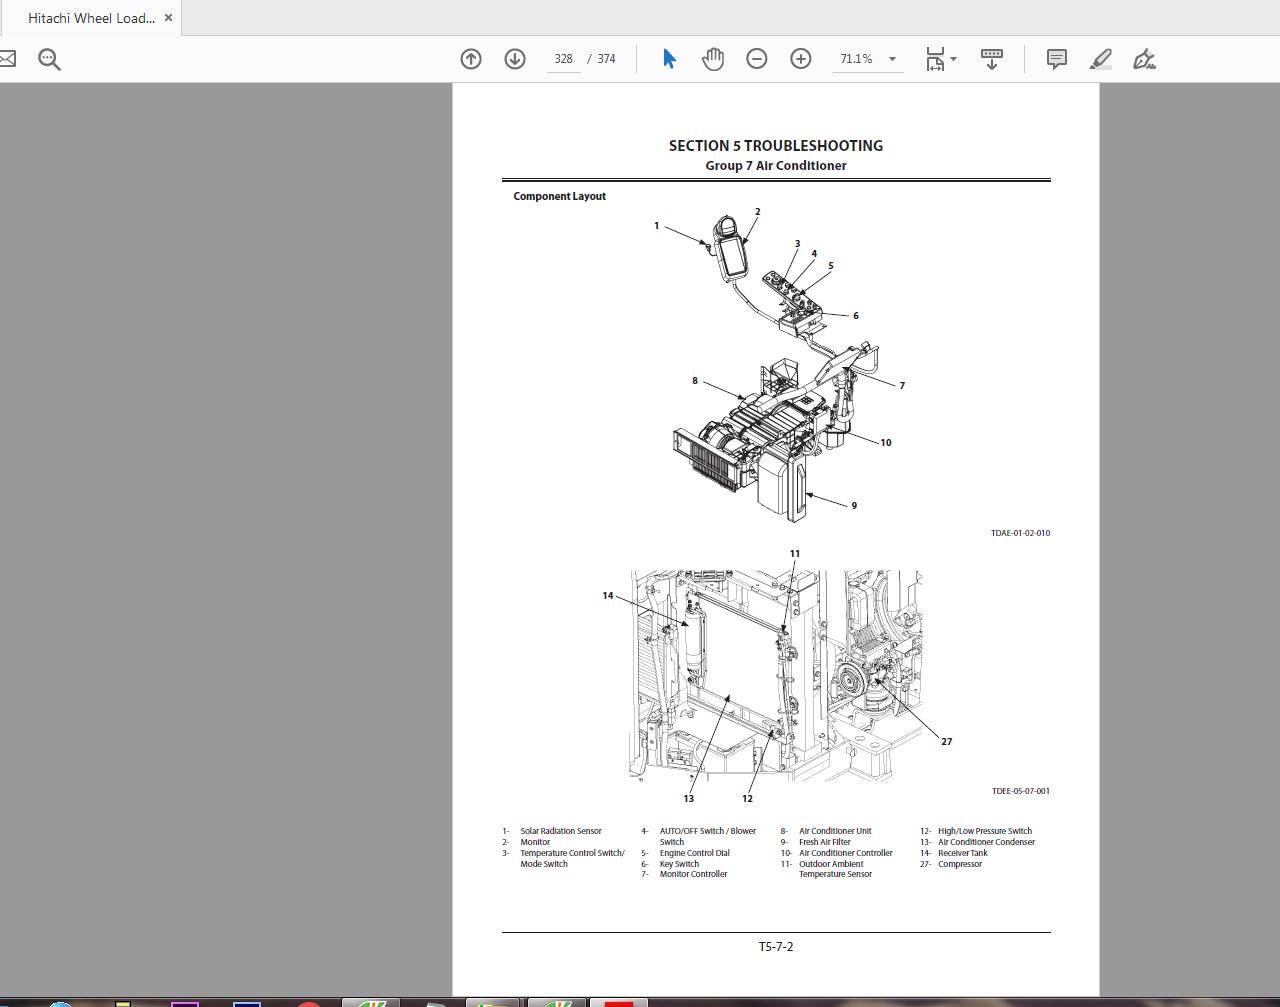1280x1007 pixels.
Task: Open the fill and sign tool
Action: click(1145, 59)
